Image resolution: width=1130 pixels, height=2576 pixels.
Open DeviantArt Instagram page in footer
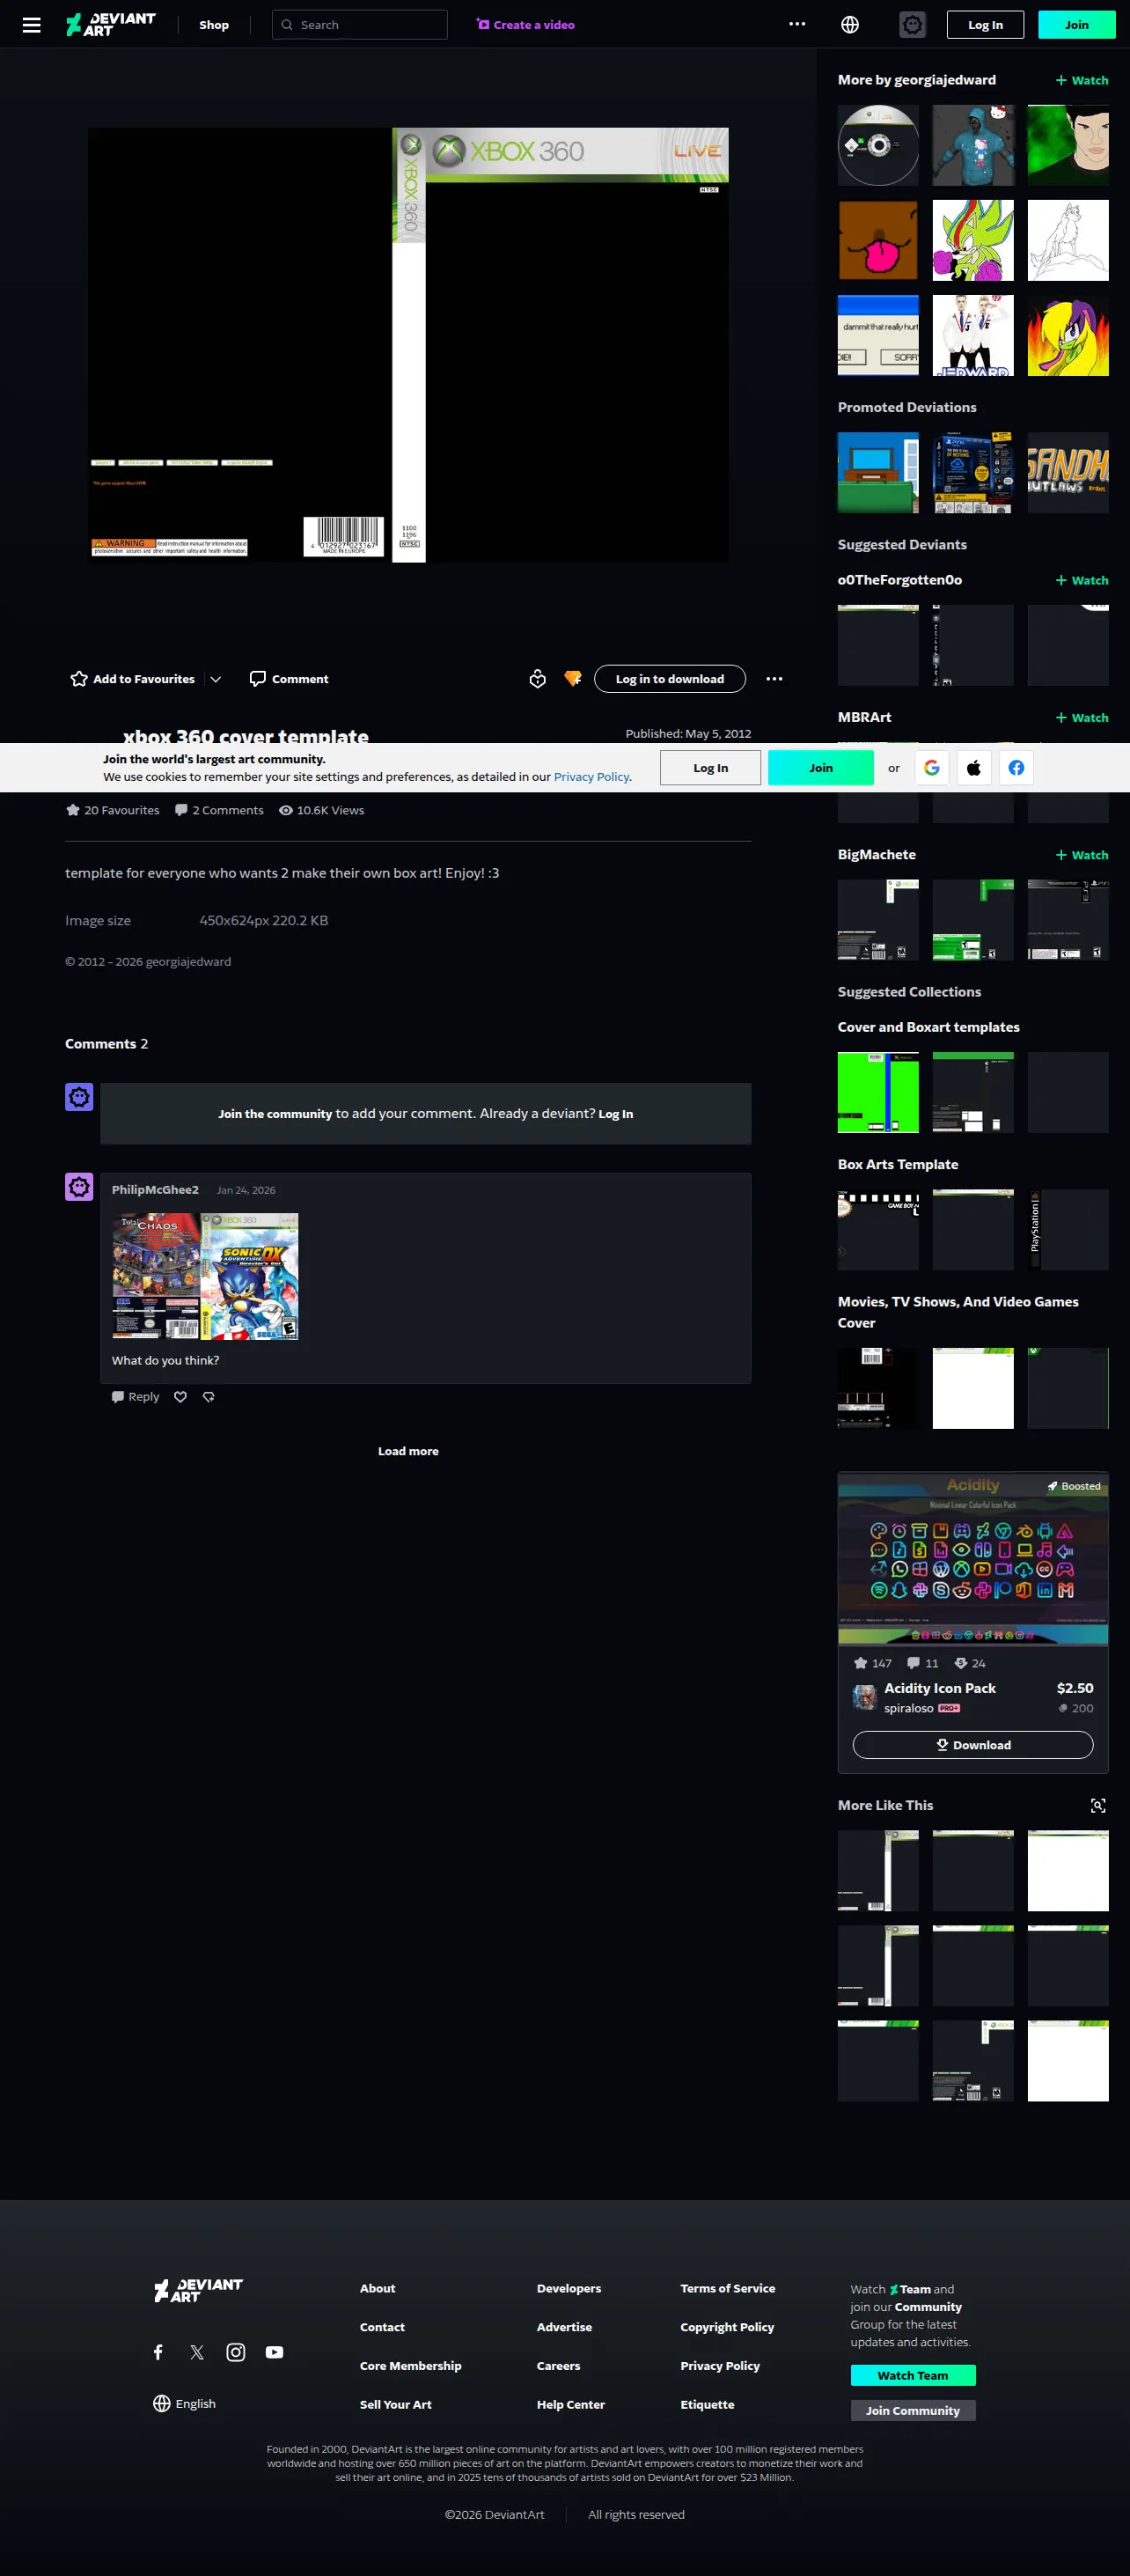click(236, 2353)
